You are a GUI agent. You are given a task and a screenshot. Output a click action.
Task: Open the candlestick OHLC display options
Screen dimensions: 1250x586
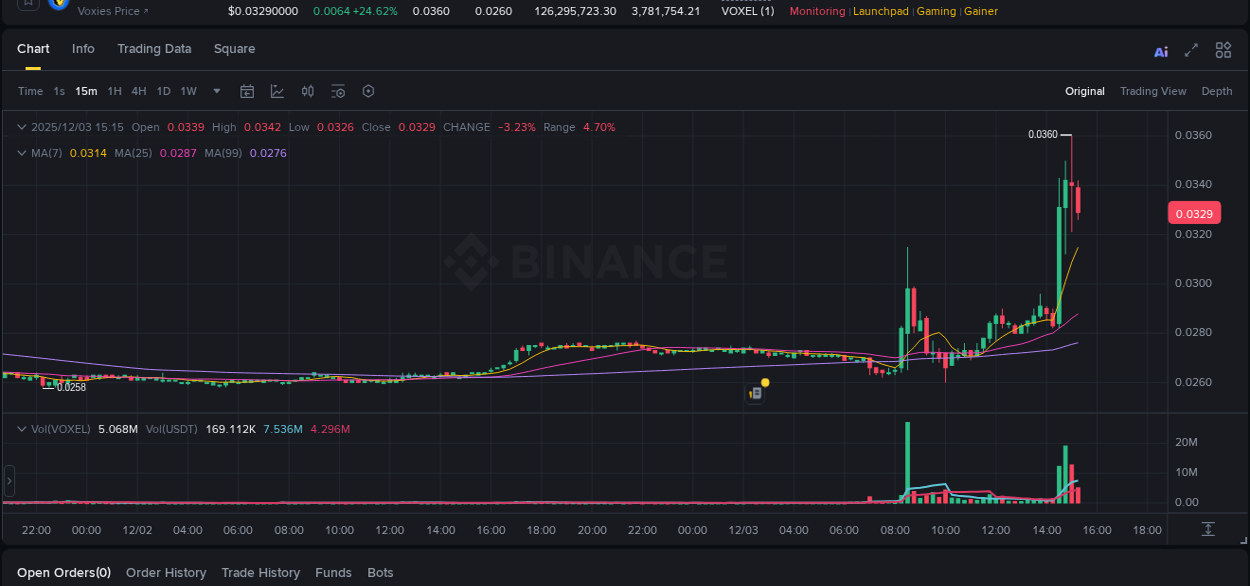(307, 91)
